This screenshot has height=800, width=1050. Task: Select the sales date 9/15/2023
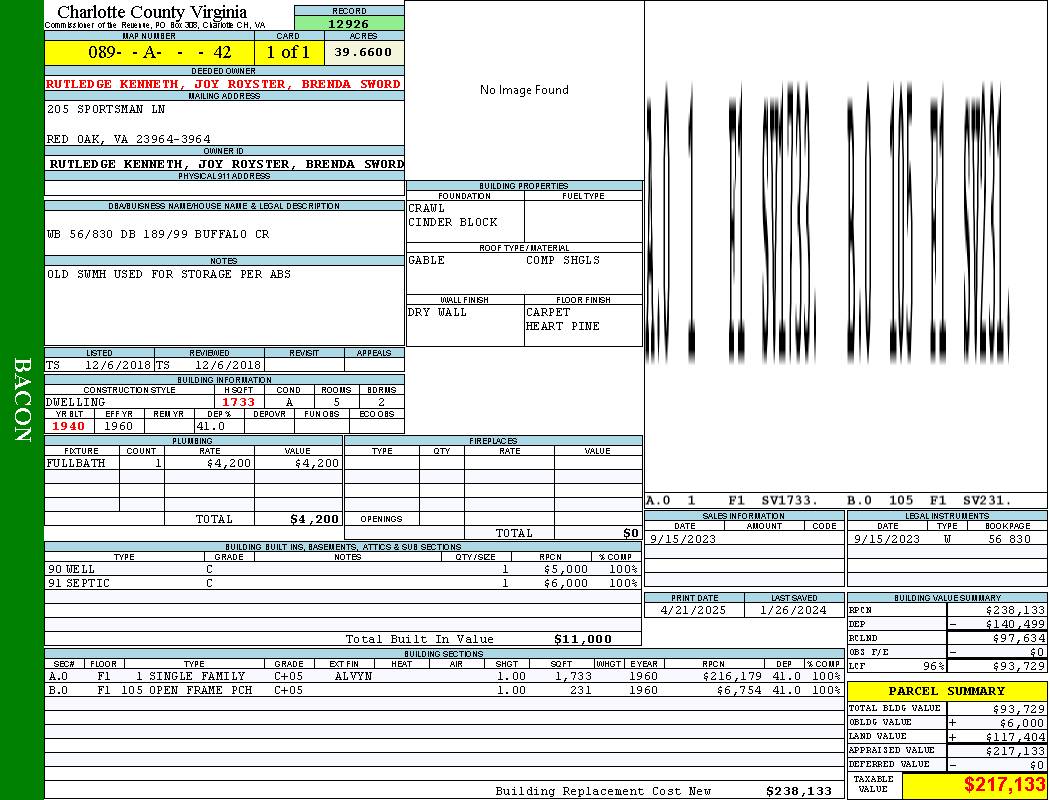pos(683,540)
